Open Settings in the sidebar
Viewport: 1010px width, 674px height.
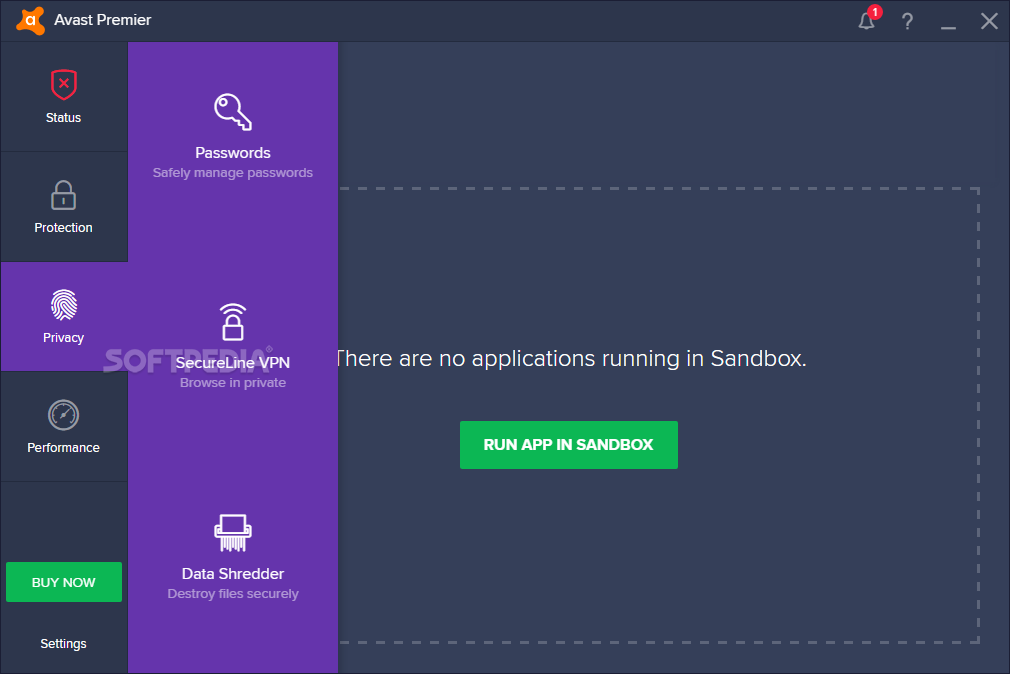click(63, 644)
